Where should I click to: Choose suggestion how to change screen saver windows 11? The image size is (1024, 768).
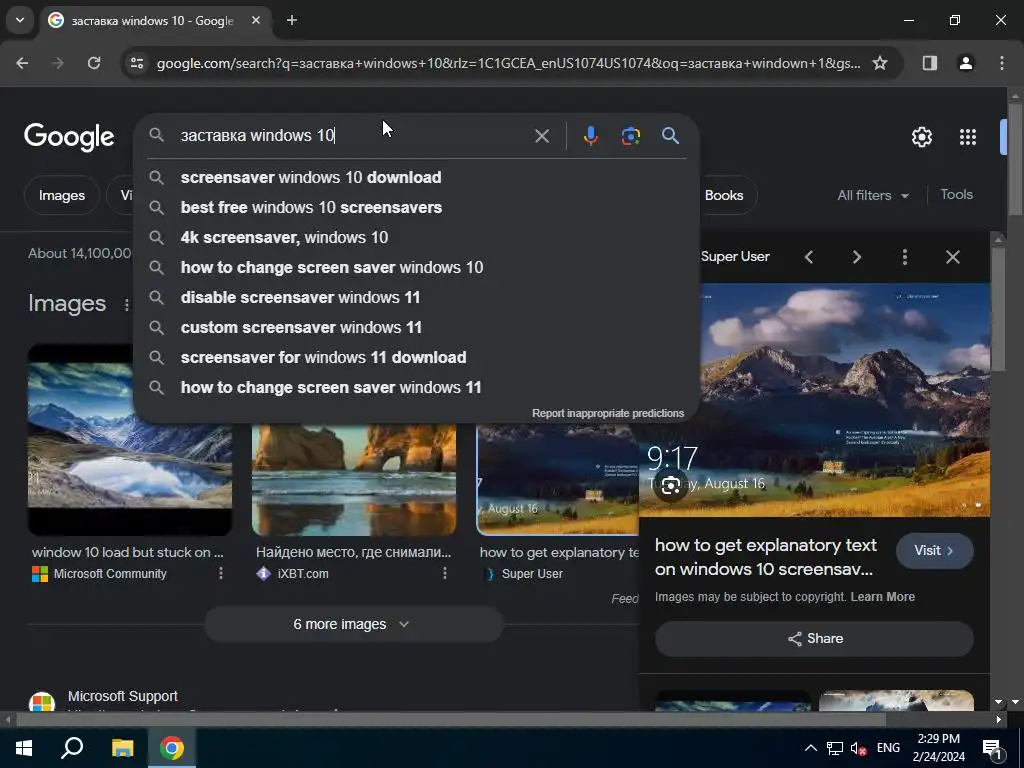pyautogui.click(x=417, y=388)
